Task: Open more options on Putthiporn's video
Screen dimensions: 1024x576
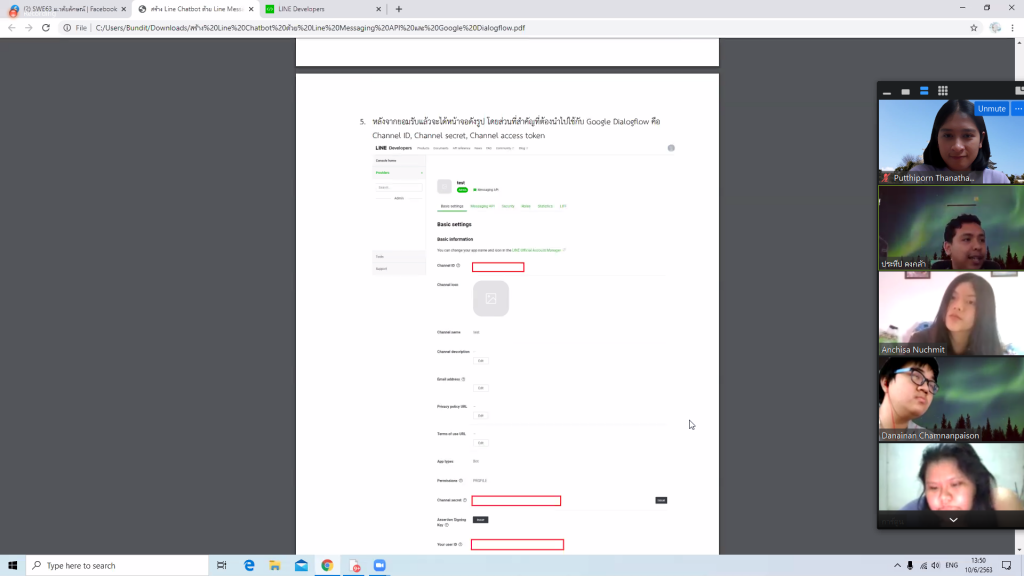Action: (x=1017, y=108)
